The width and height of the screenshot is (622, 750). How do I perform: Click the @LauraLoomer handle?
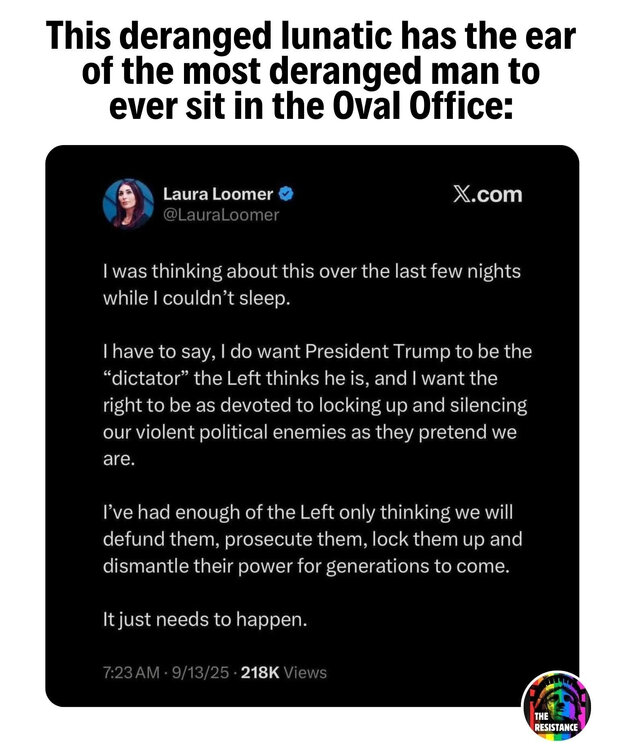[x=221, y=214]
